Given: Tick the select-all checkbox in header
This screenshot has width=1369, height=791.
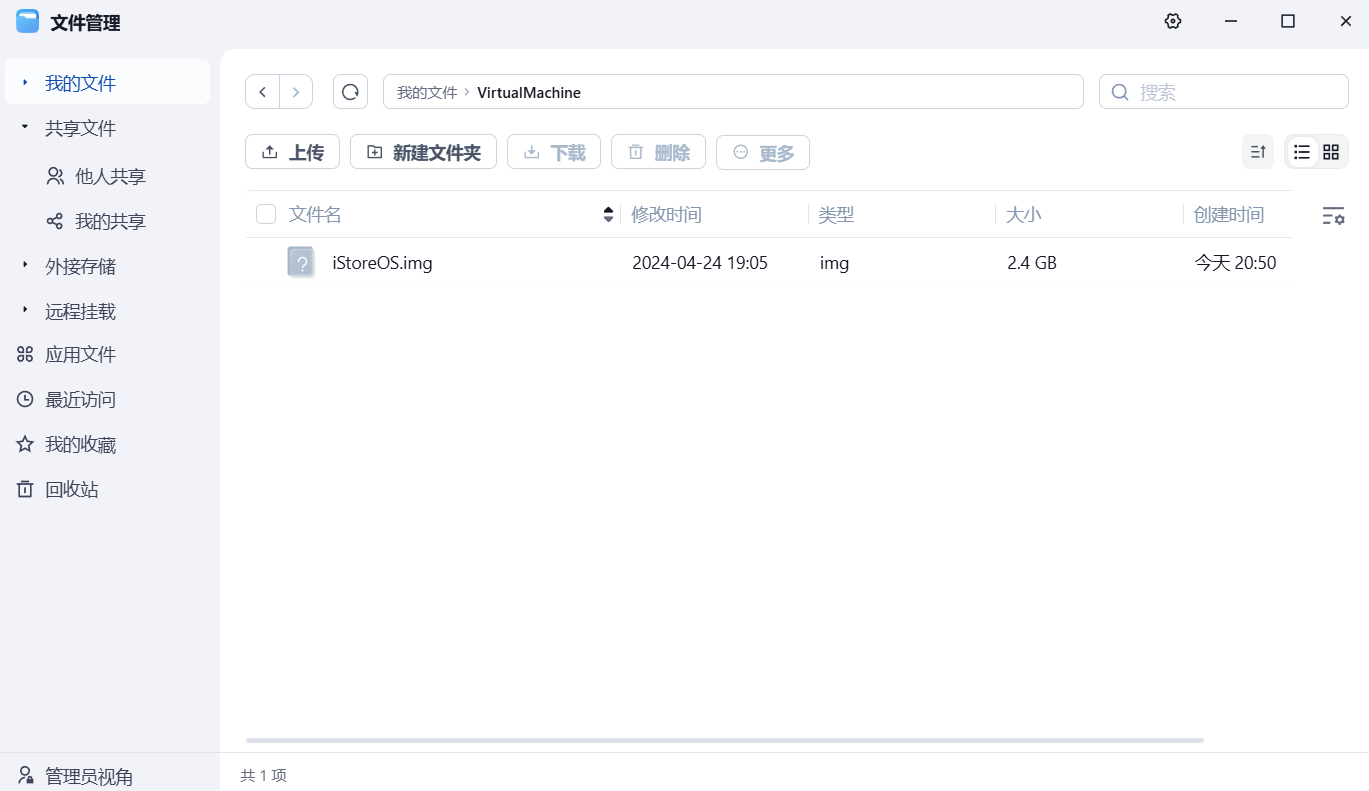Looking at the screenshot, I should (x=266, y=214).
